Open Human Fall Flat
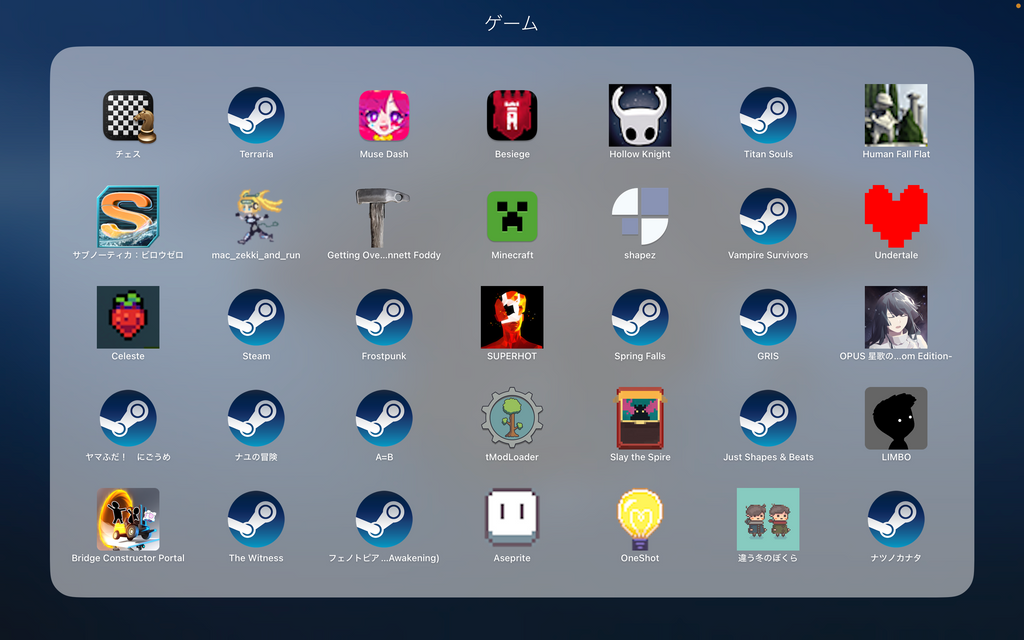 (896, 115)
